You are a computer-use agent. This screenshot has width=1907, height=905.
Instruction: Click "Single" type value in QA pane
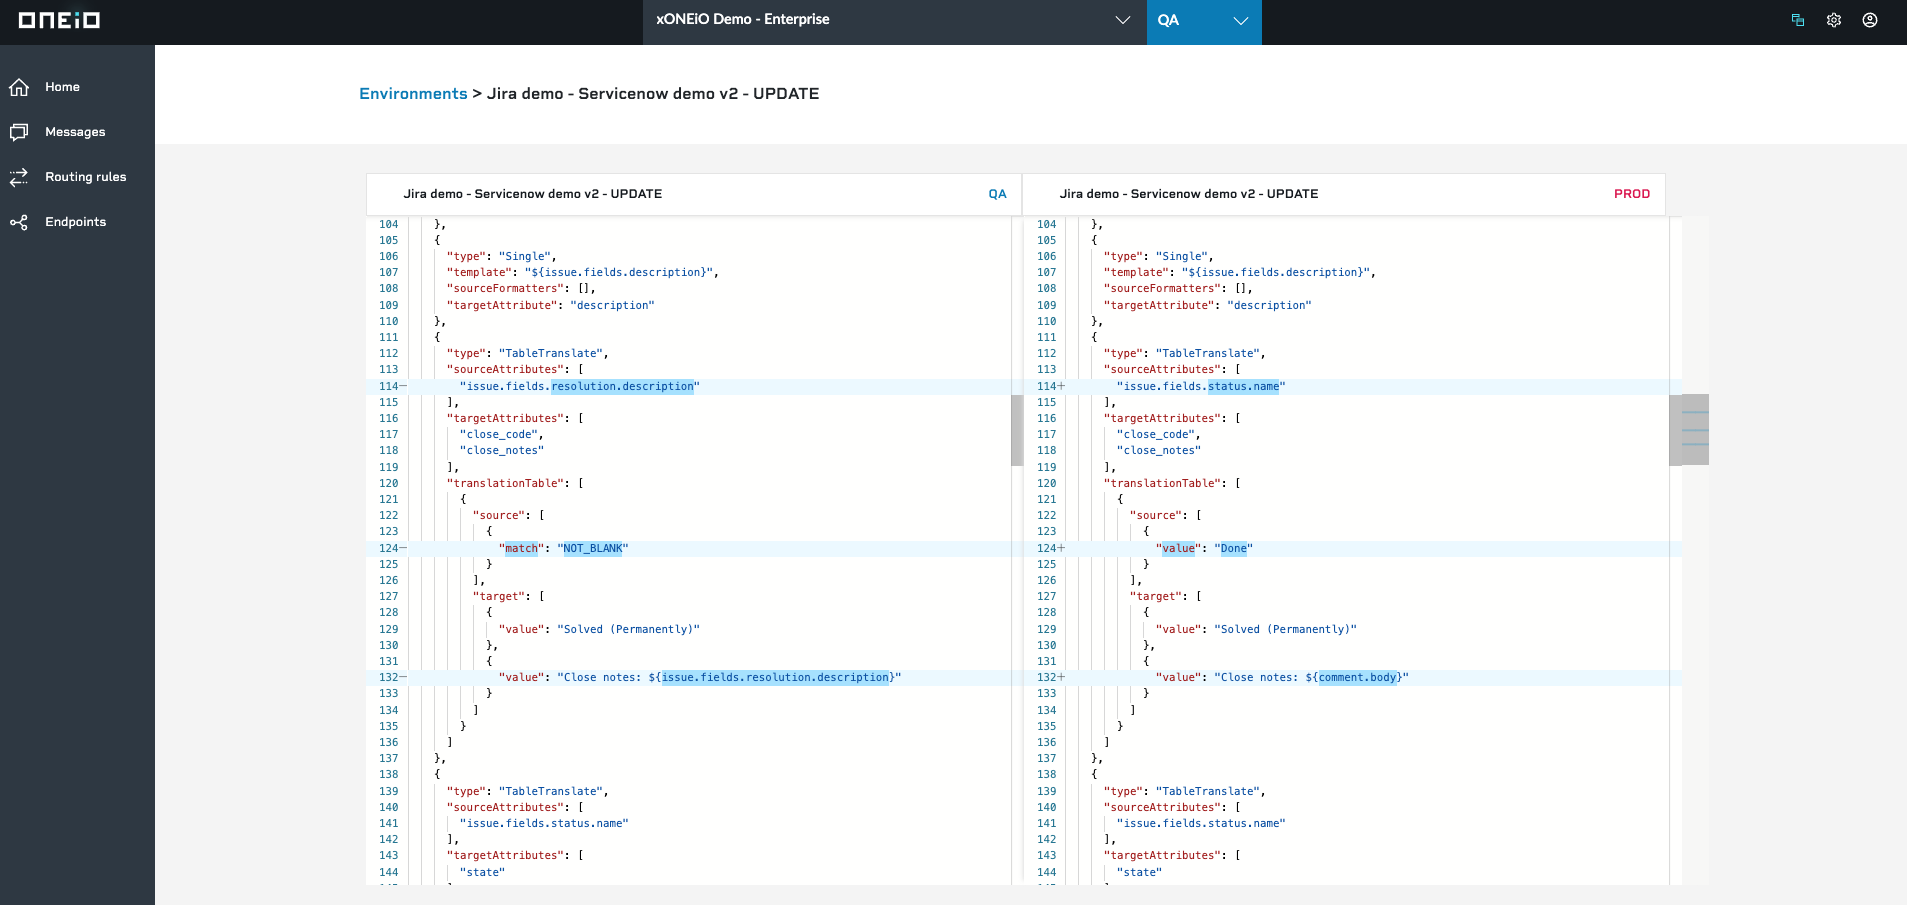[x=525, y=256]
